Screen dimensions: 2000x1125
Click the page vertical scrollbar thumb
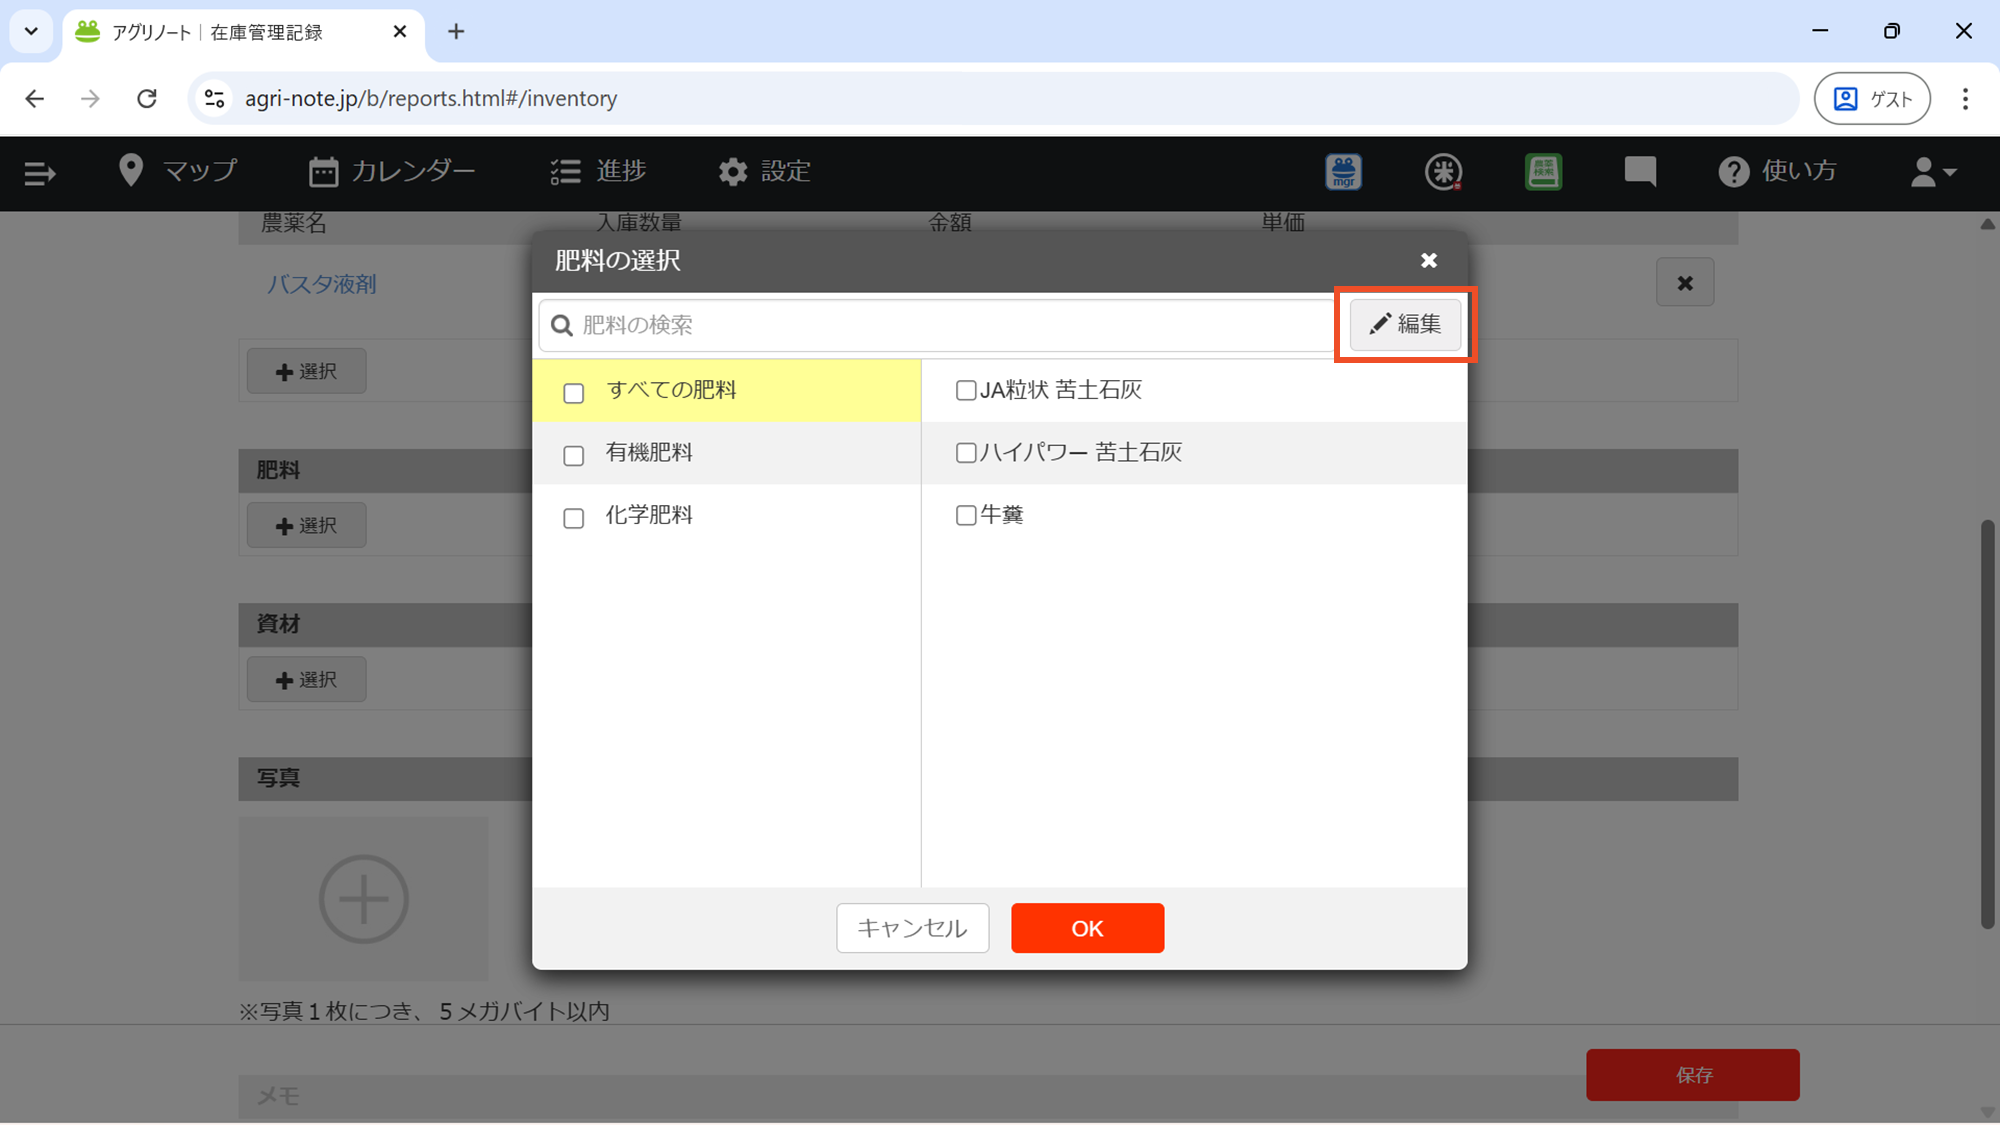click(1987, 725)
